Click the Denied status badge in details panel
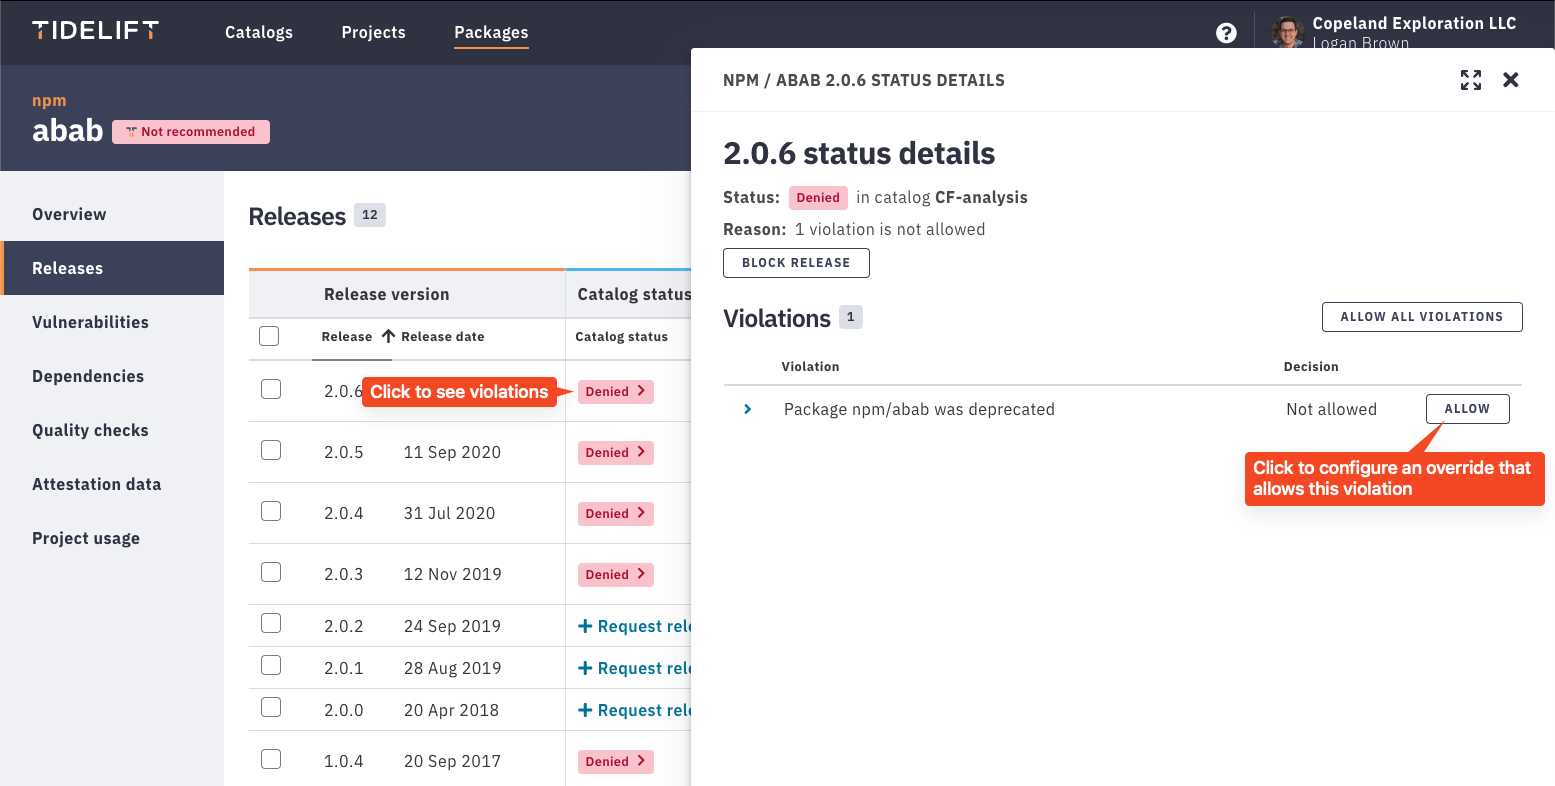 [x=818, y=198]
